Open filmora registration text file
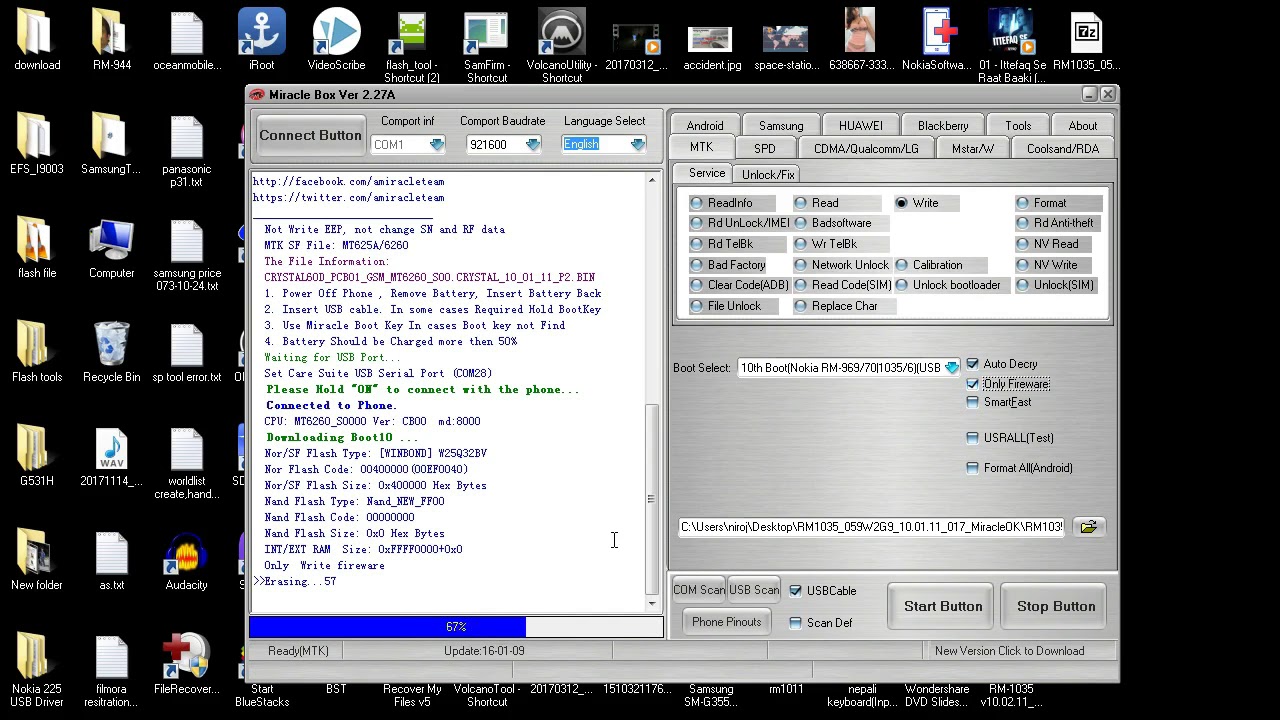1280x720 pixels. pyautogui.click(x=111, y=670)
